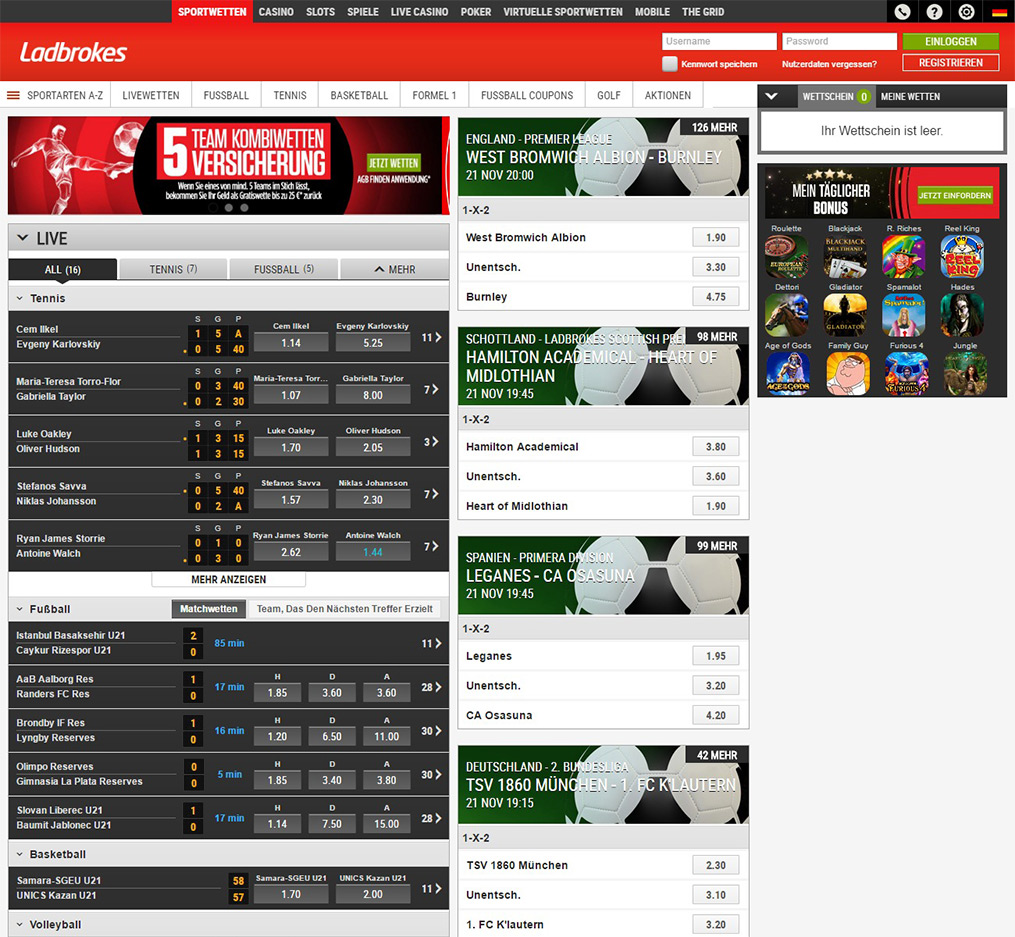Viewport: 1015px width, 937px height.
Task: Show 99 more Leganes match markets
Action: tap(717, 546)
